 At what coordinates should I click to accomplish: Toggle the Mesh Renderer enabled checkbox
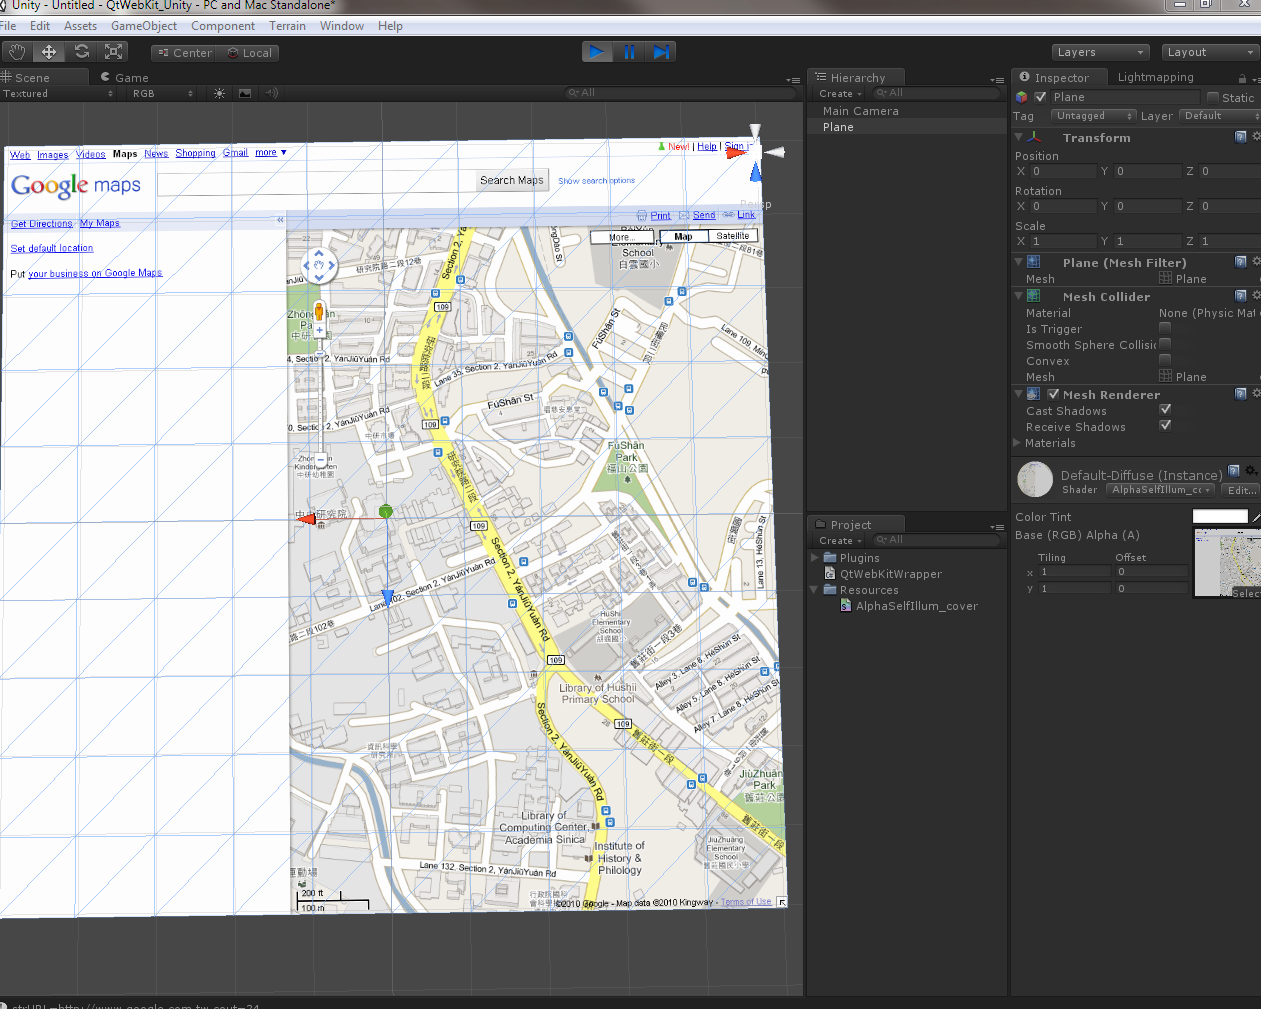1053,394
